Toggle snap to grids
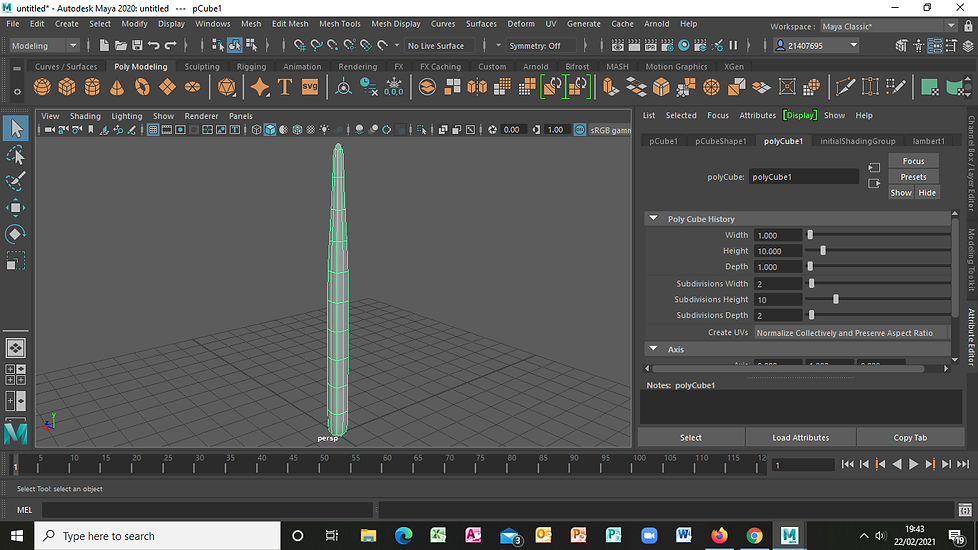The image size is (978, 550). 300,46
